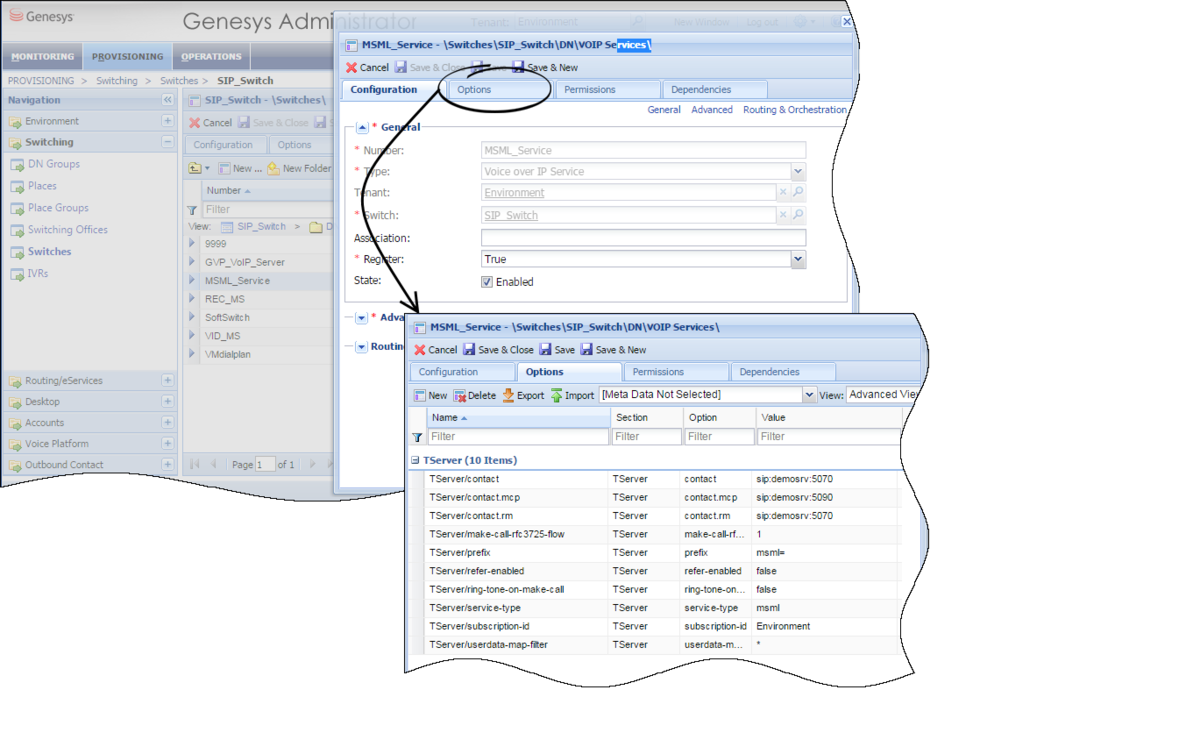Switch to the OPERATIONS tab

(x=211, y=57)
